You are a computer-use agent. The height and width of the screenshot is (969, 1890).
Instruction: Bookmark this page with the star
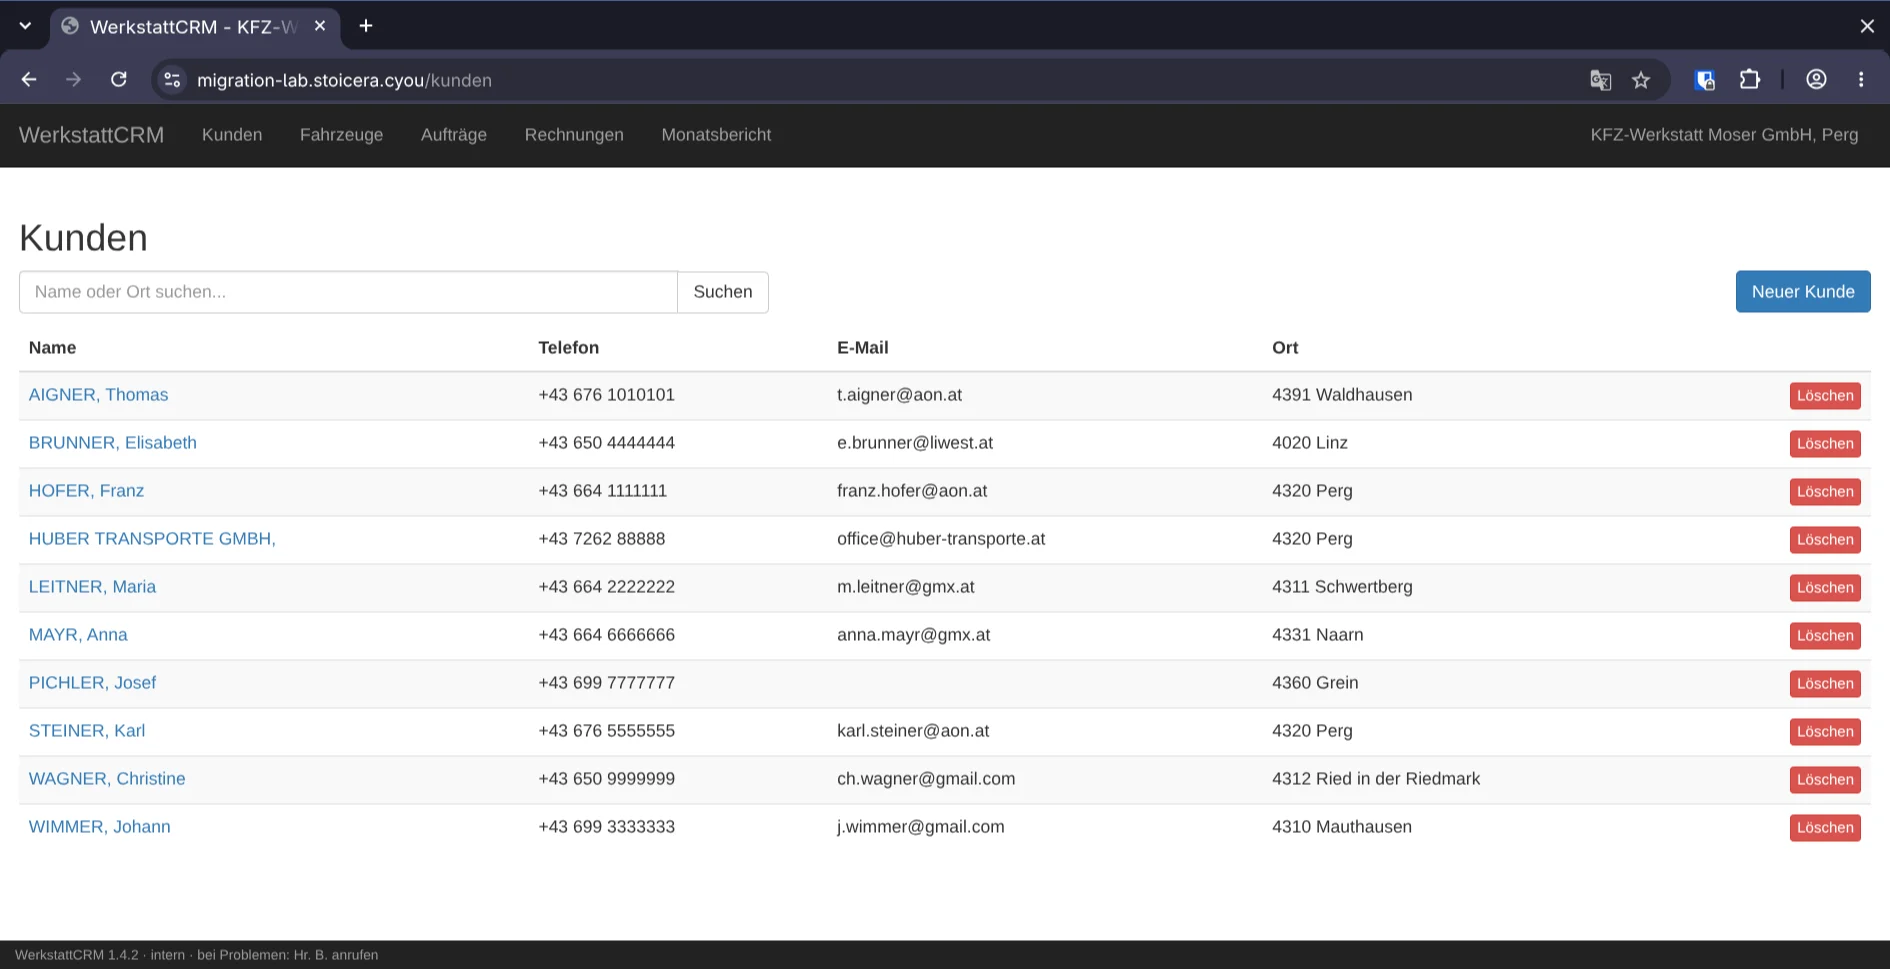point(1641,80)
